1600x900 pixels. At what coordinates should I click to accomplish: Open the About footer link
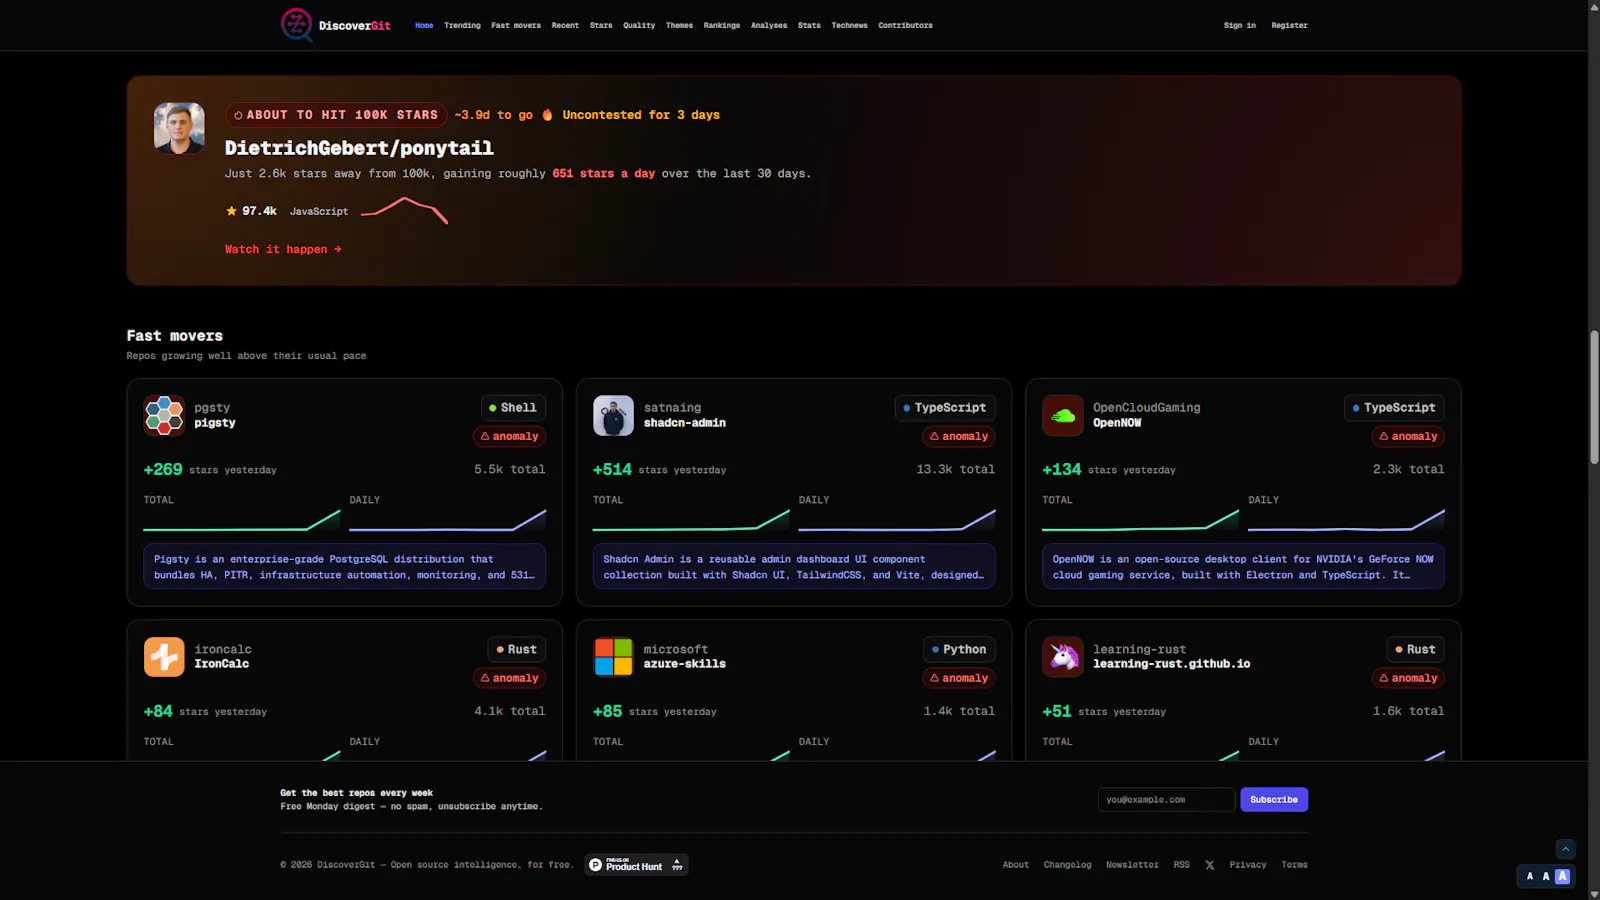(x=1016, y=865)
